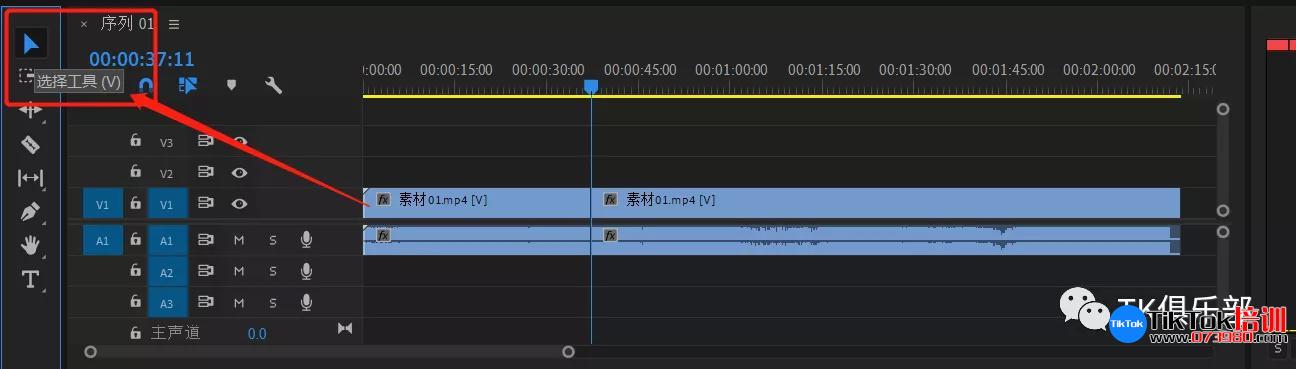This screenshot has height=369, width=1296.
Task: Toggle lock on track V3
Action: pos(135,142)
